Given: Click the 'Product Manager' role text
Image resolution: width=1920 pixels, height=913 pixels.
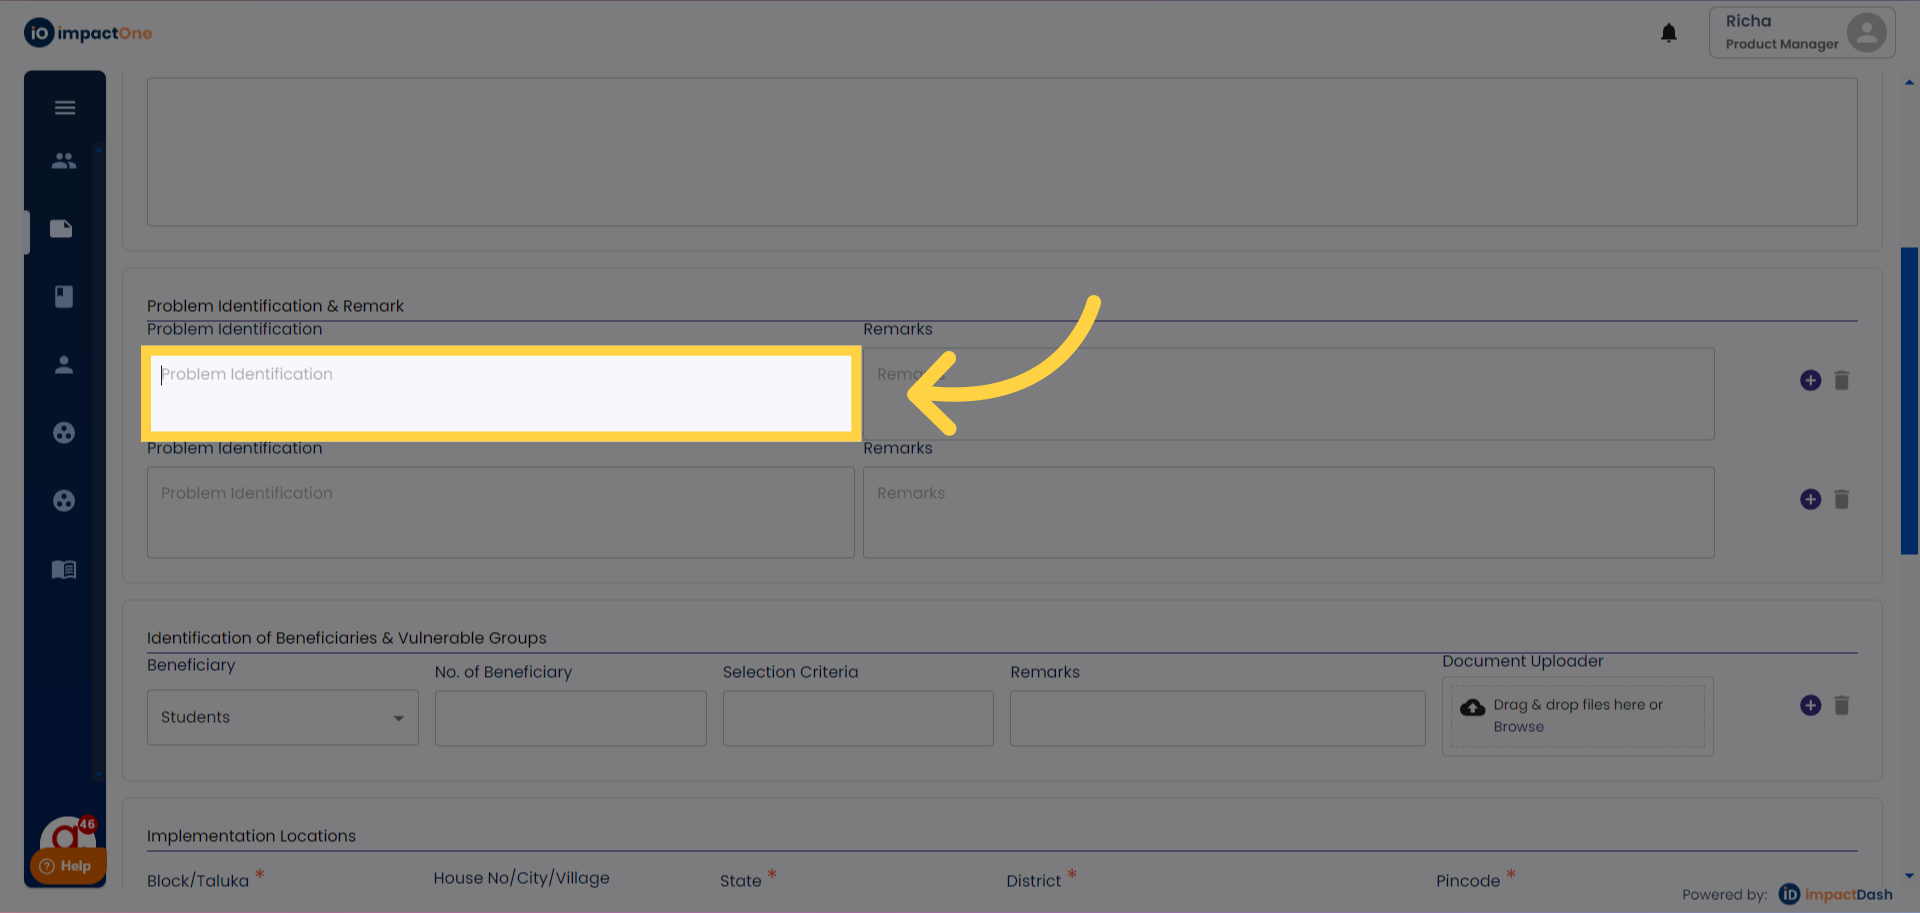Looking at the screenshot, I should click(x=1782, y=44).
